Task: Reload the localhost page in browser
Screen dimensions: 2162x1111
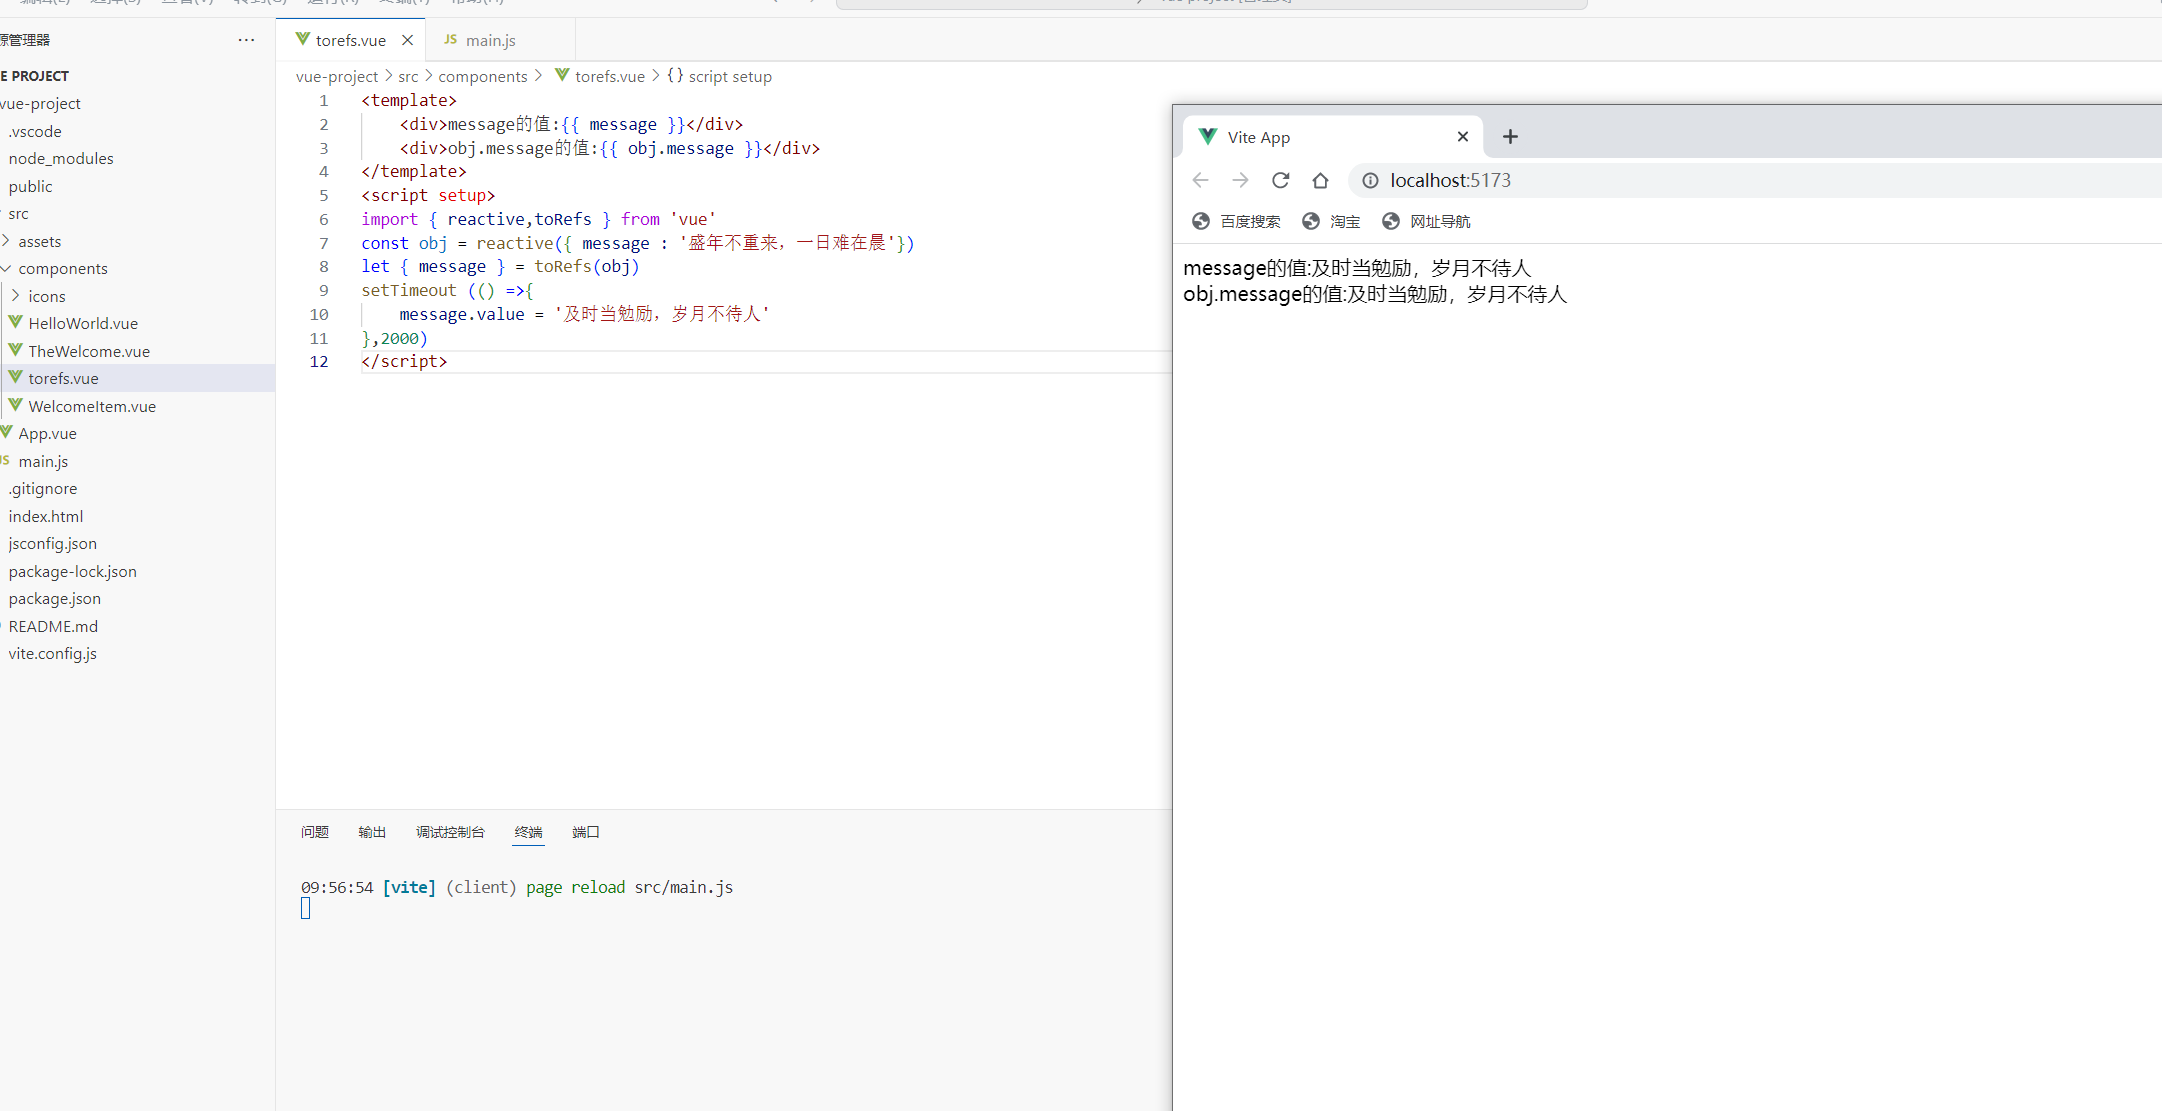Action: point(1280,180)
